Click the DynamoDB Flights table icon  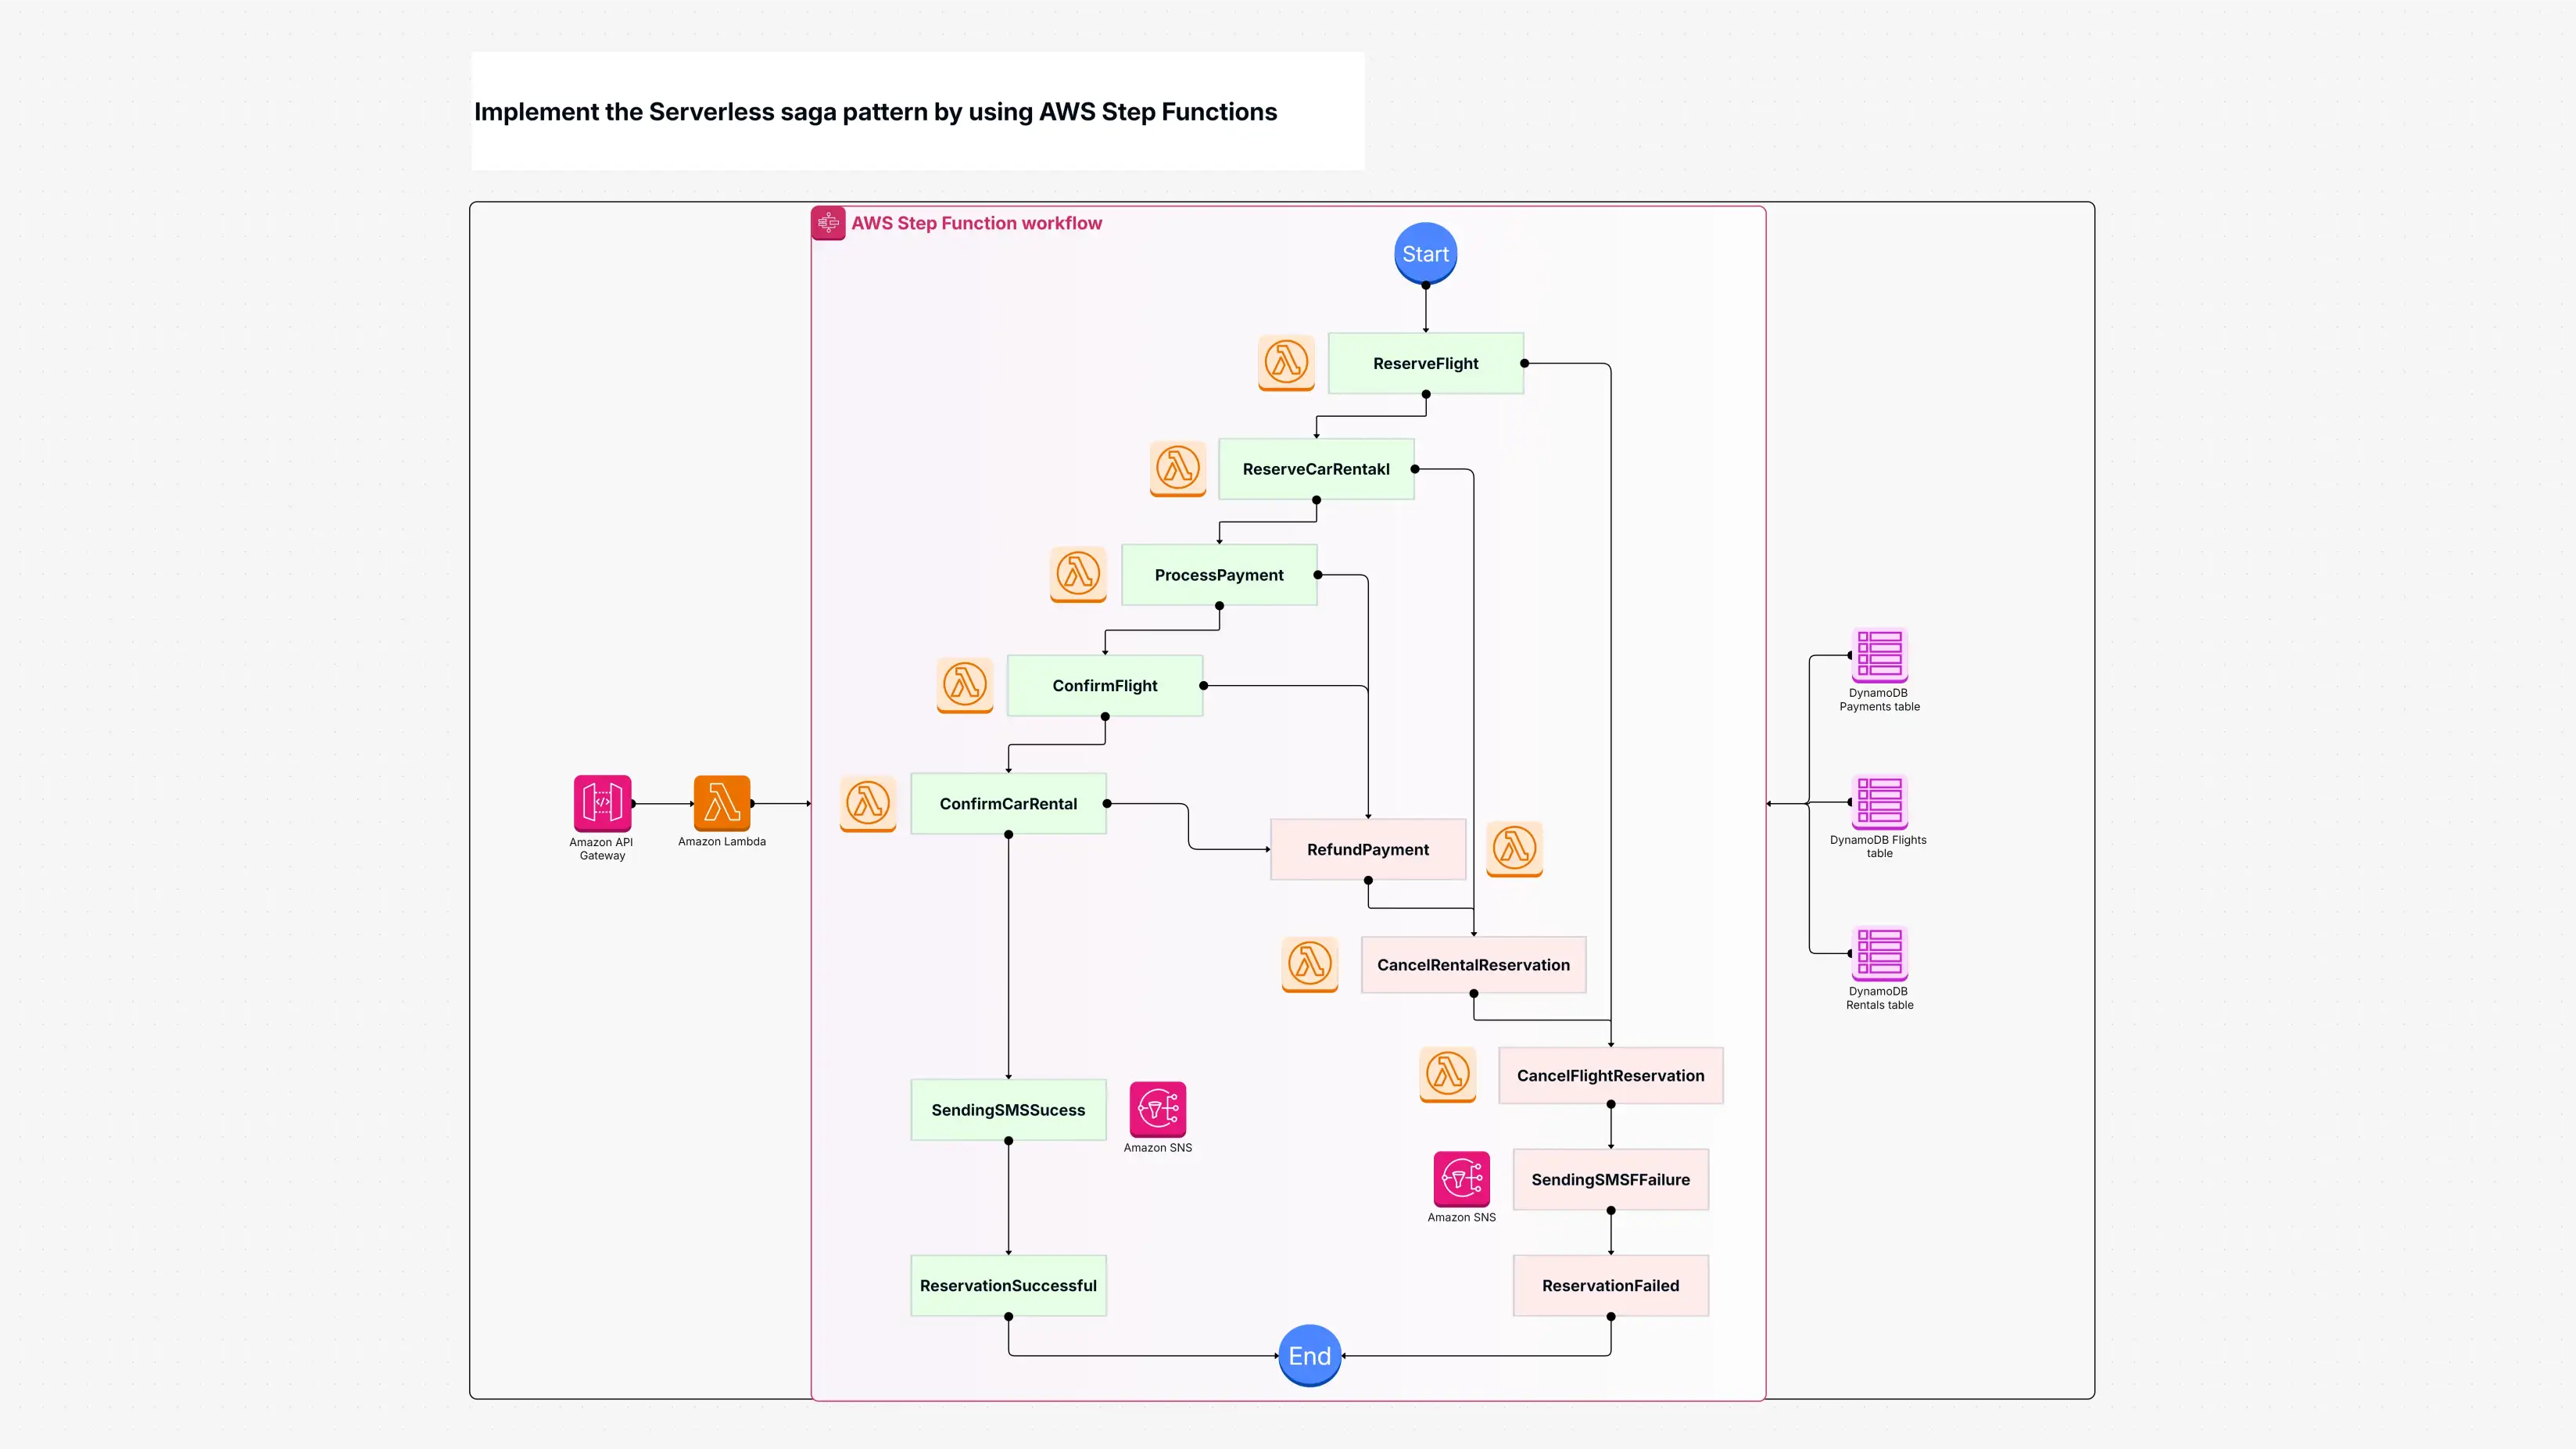pos(1879,802)
